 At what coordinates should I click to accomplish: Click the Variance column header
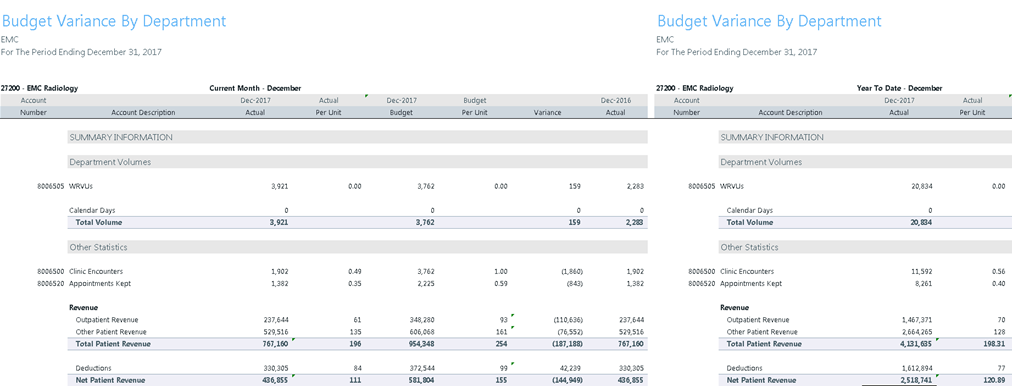tap(547, 112)
